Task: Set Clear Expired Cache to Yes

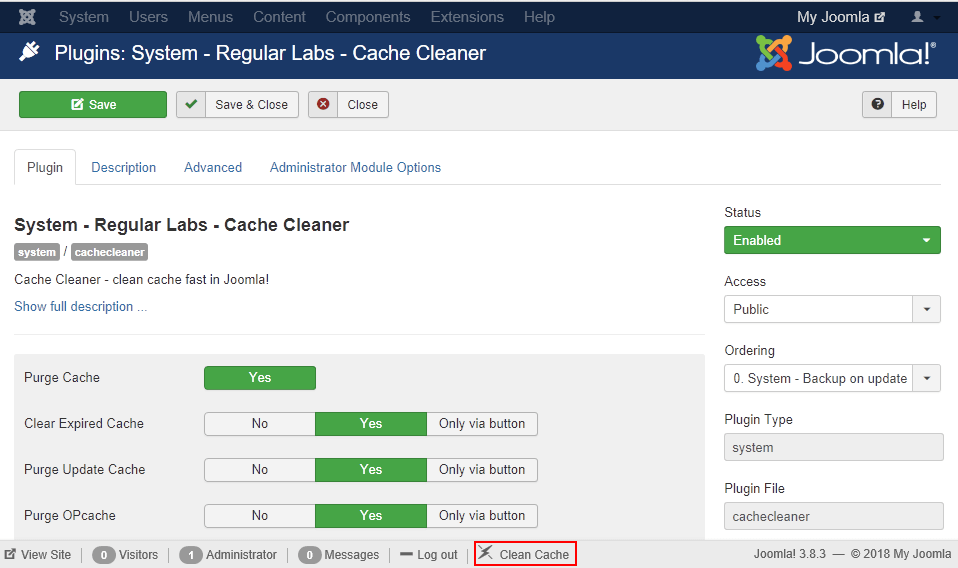Action: click(x=371, y=424)
